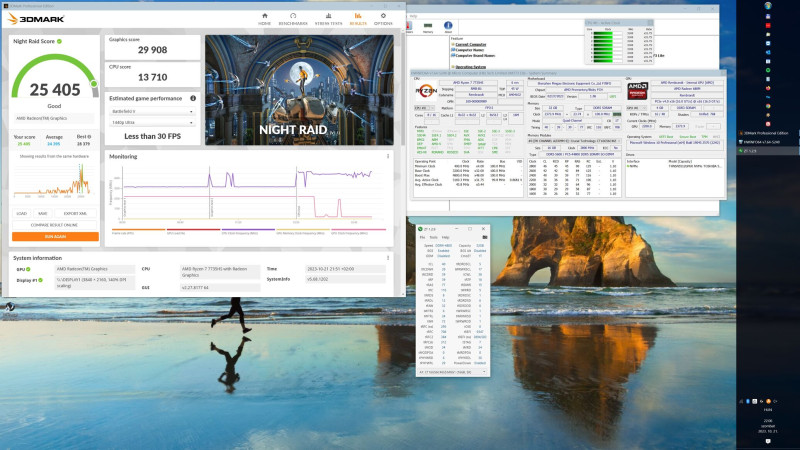The width and height of the screenshot is (800, 450).
Task: Open the notification center icon in taskbar
Action: pos(768,441)
